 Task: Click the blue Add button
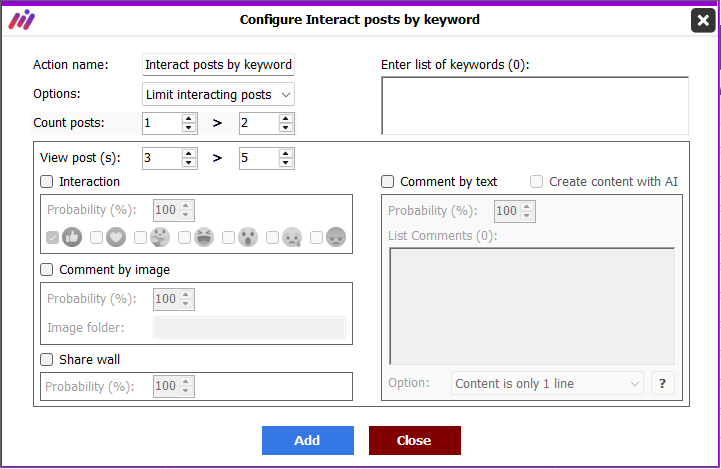pyautogui.click(x=308, y=440)
